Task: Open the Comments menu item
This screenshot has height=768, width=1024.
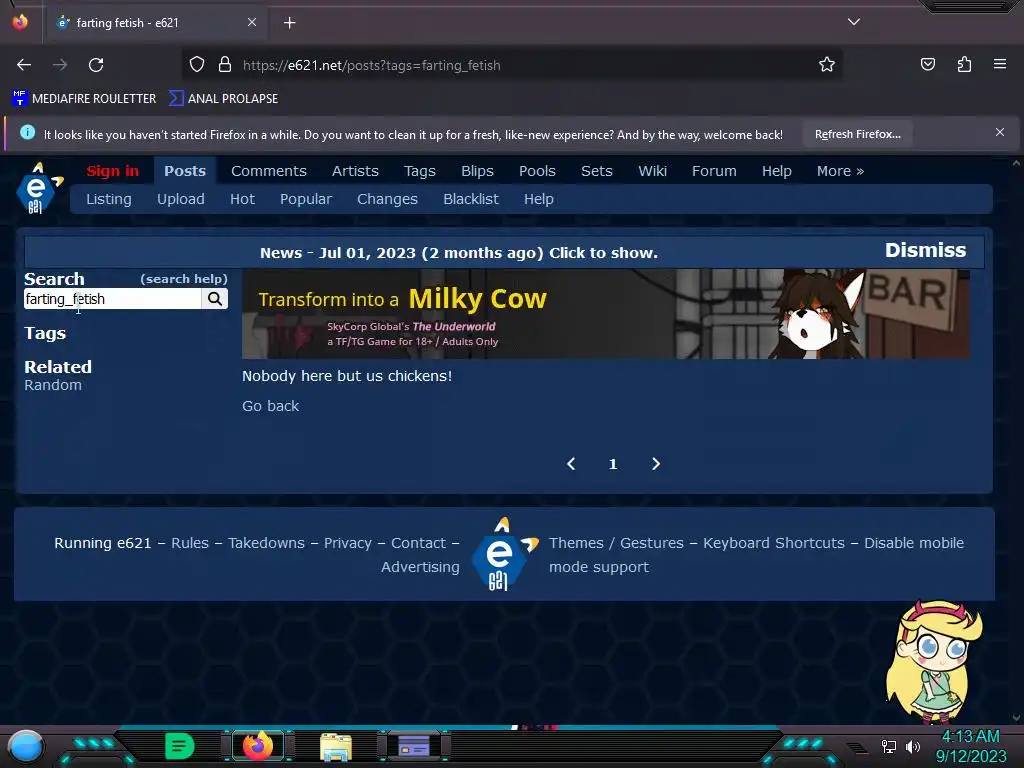Action: [x=268, y=171]
